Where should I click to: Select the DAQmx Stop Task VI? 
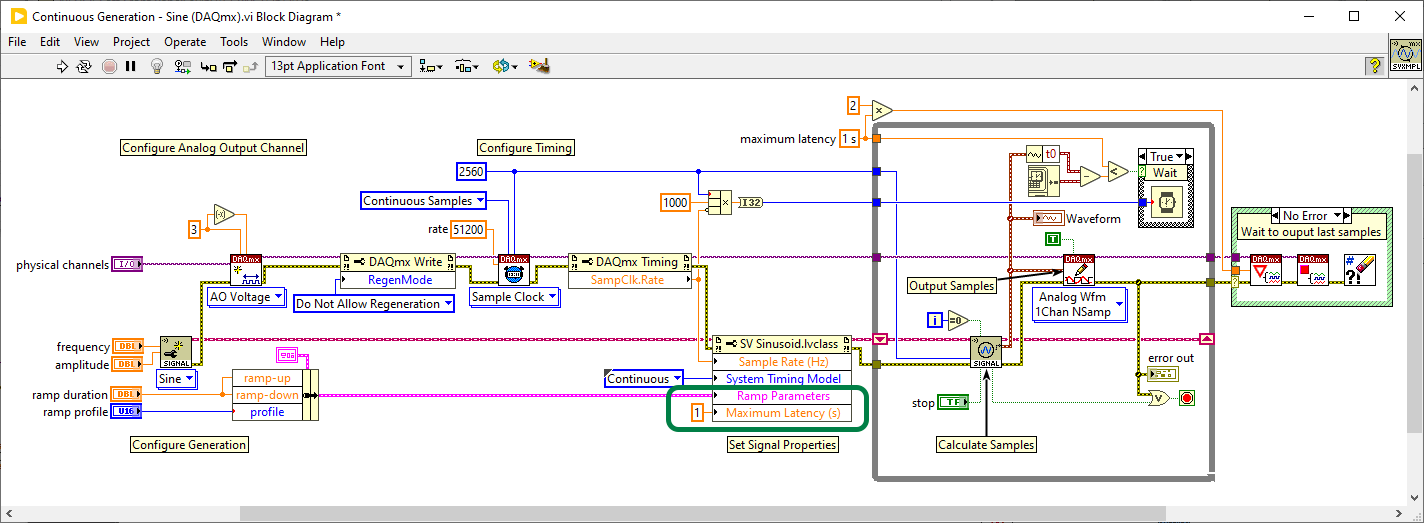1311,269
